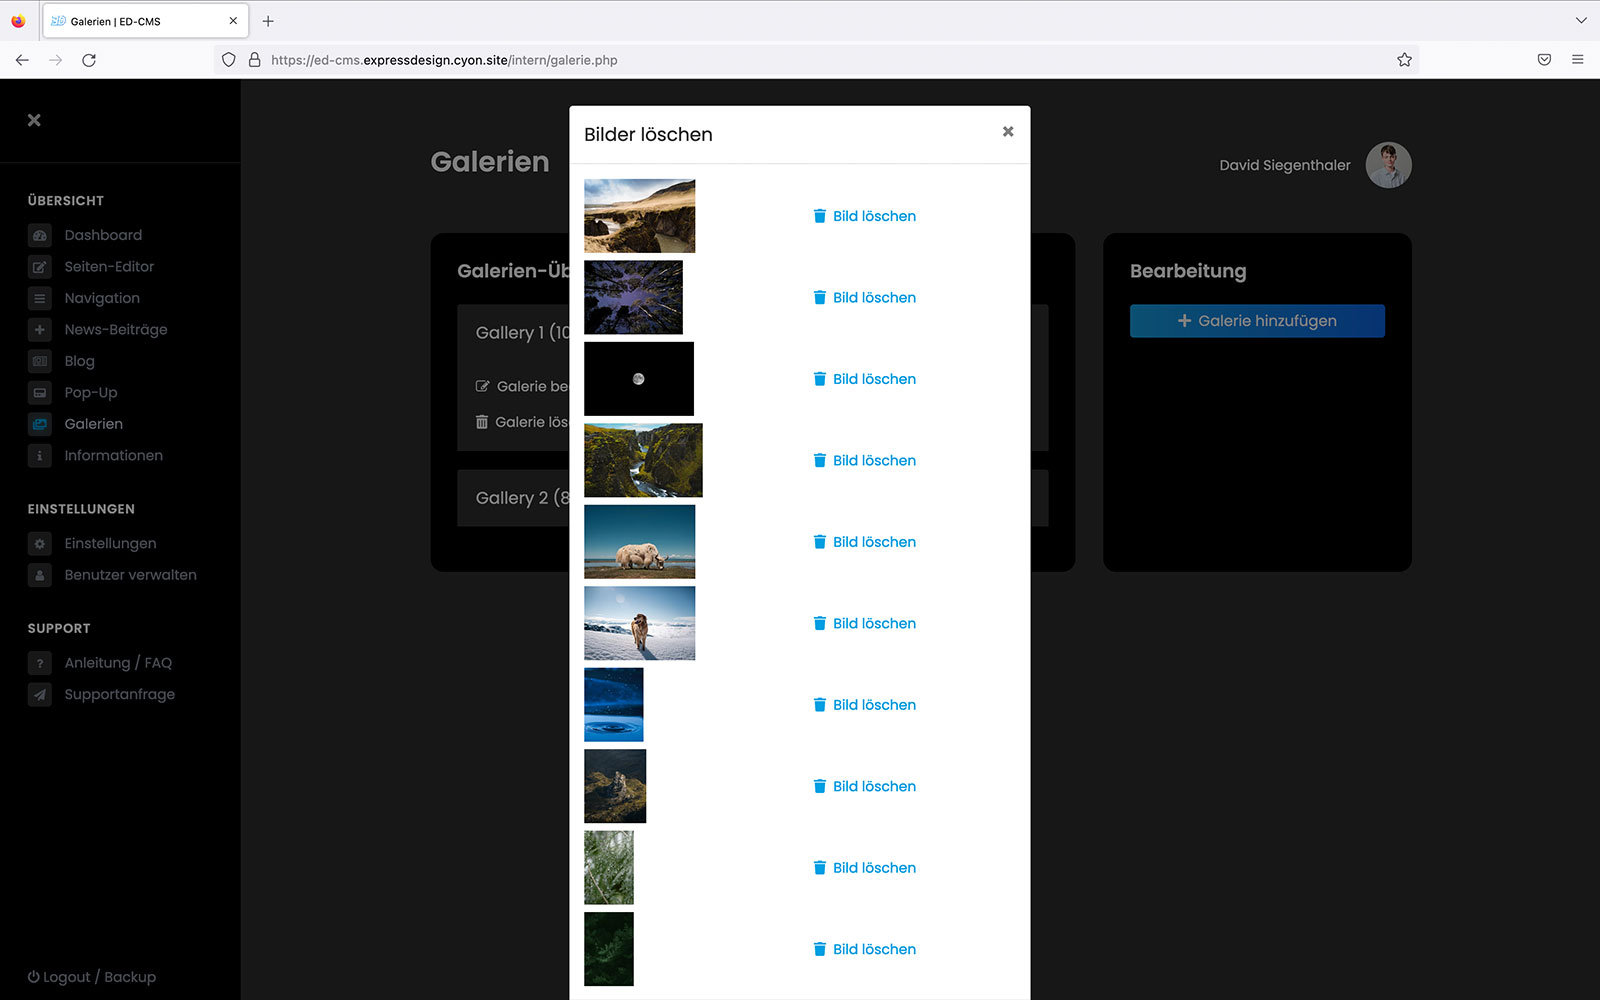Collapse the sidebar with the X icon
The image size is (1600, 1000).
tap(34, 120)
